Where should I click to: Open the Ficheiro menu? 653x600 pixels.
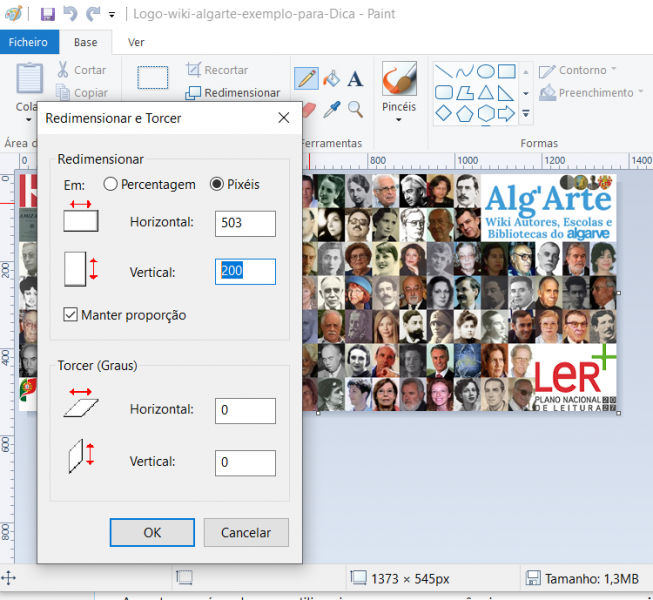[28, 42]
